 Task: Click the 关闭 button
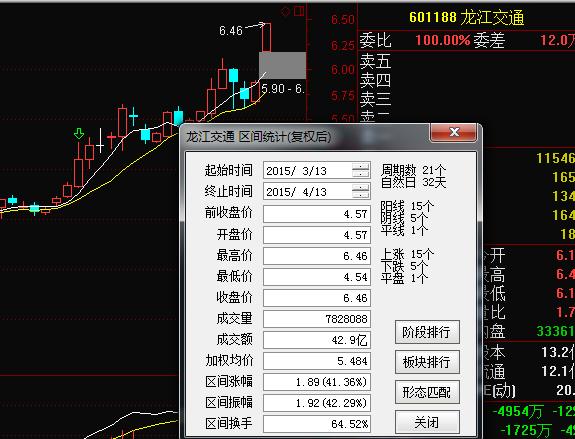(427, 422)
